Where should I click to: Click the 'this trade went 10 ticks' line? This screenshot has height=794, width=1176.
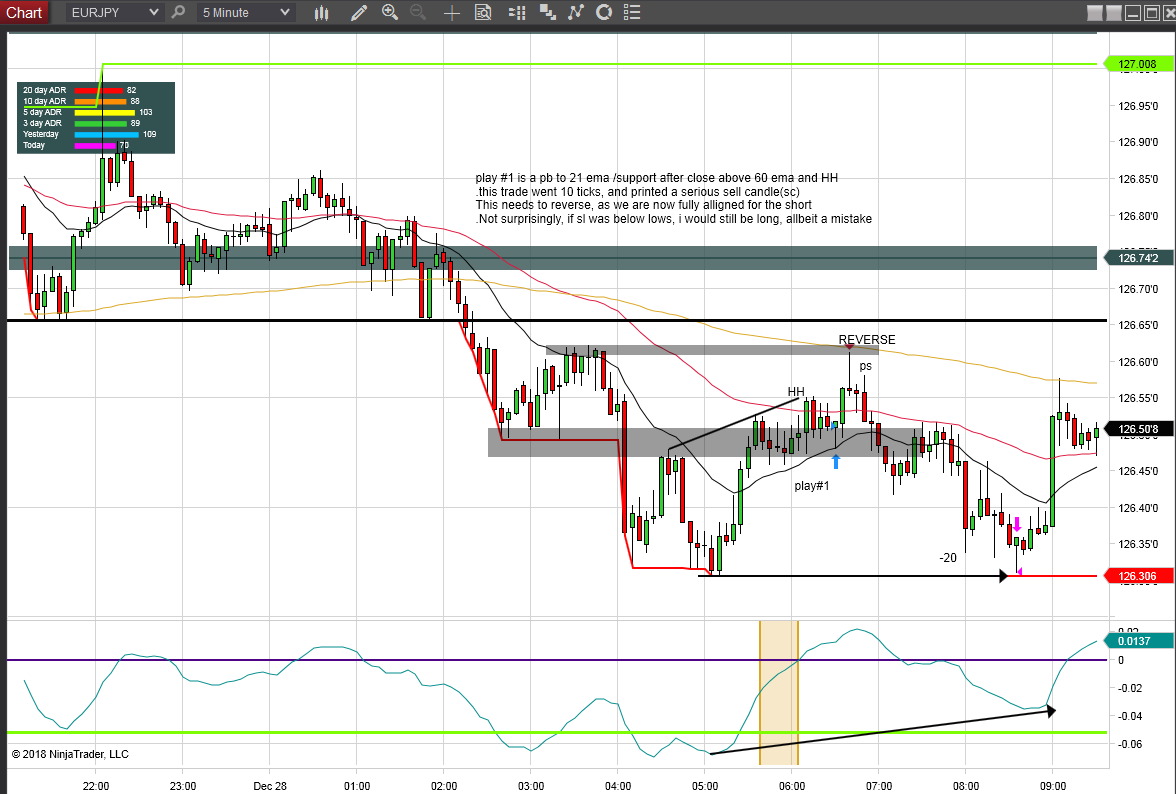click(638, 191)
